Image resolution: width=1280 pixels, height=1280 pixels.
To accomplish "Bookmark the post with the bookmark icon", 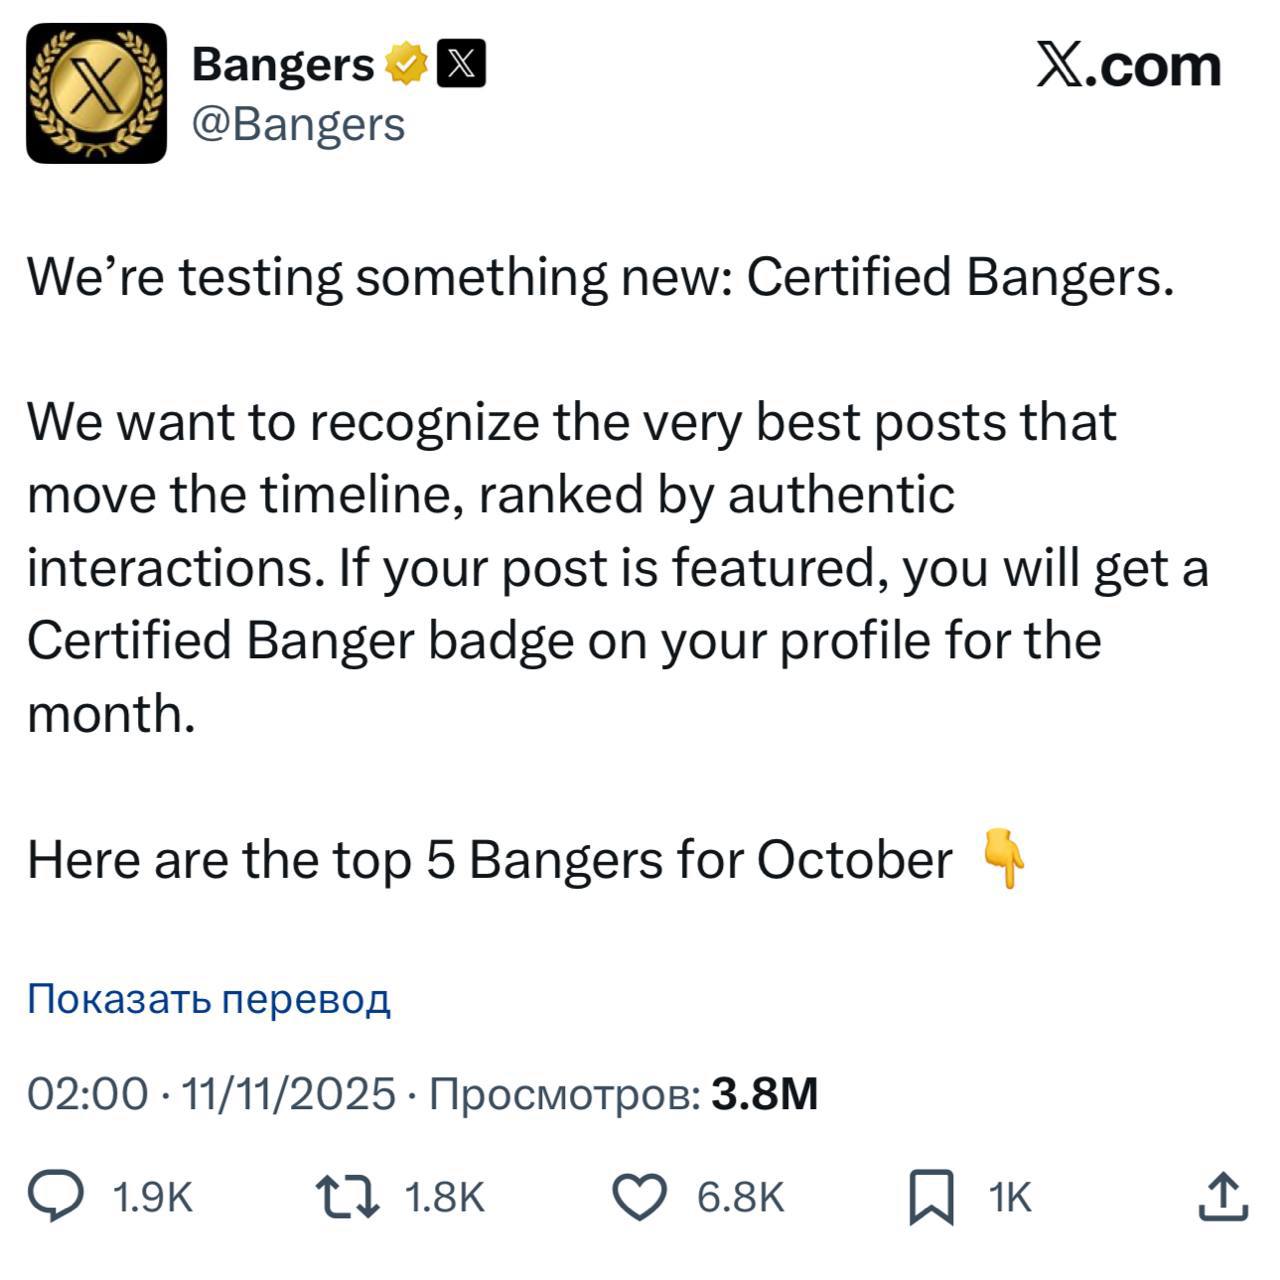I will pos(930,1198).
